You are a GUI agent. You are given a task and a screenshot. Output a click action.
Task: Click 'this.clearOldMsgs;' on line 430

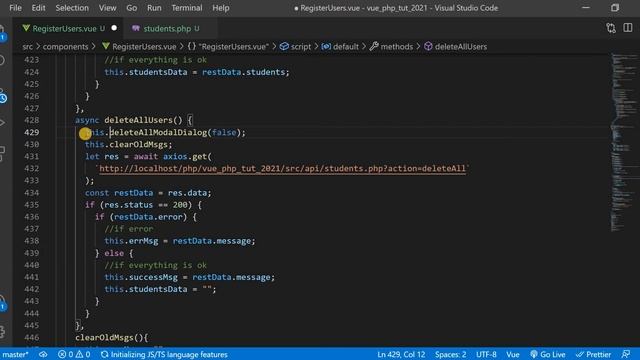[129, 144]
